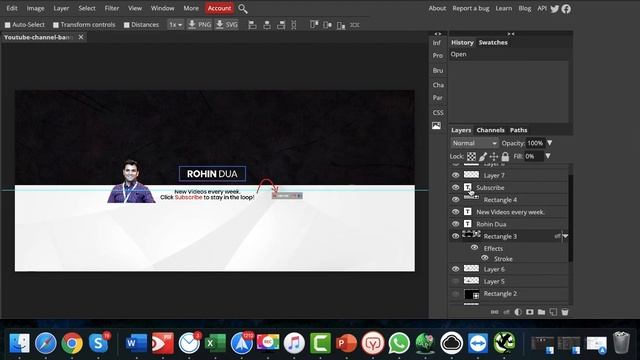
Task: Open the Normal blend mode dropdown
Action: click(x=474, y=143)
